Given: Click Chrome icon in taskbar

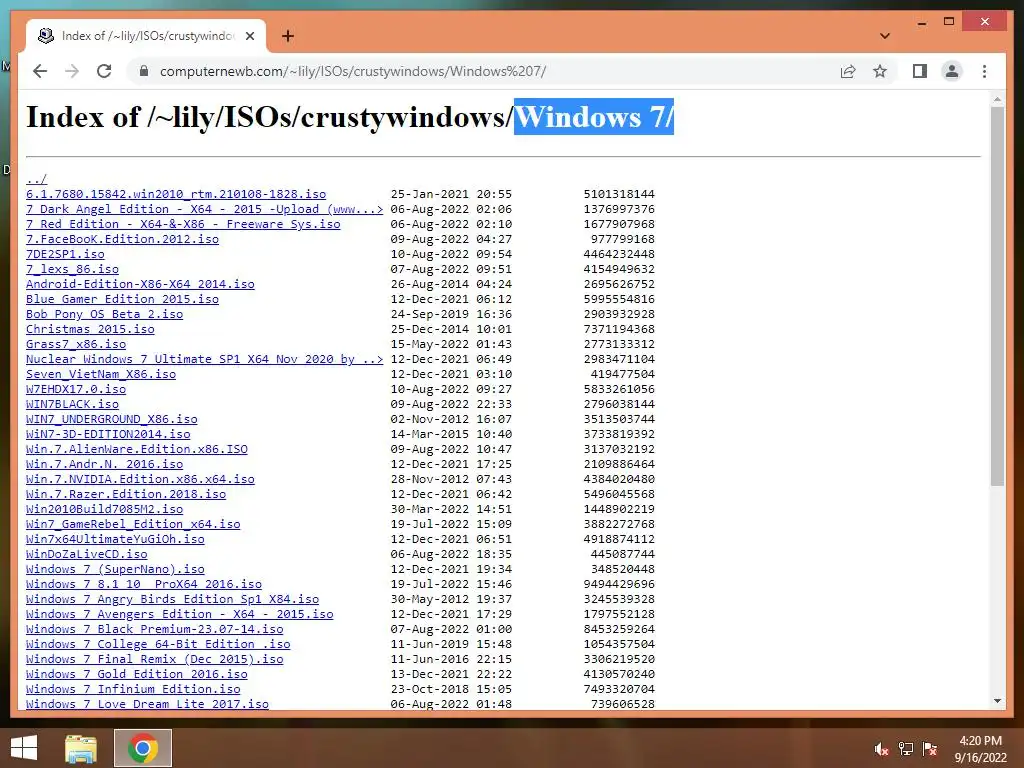Looking at the screenshot, I should (x=143, y=748).
